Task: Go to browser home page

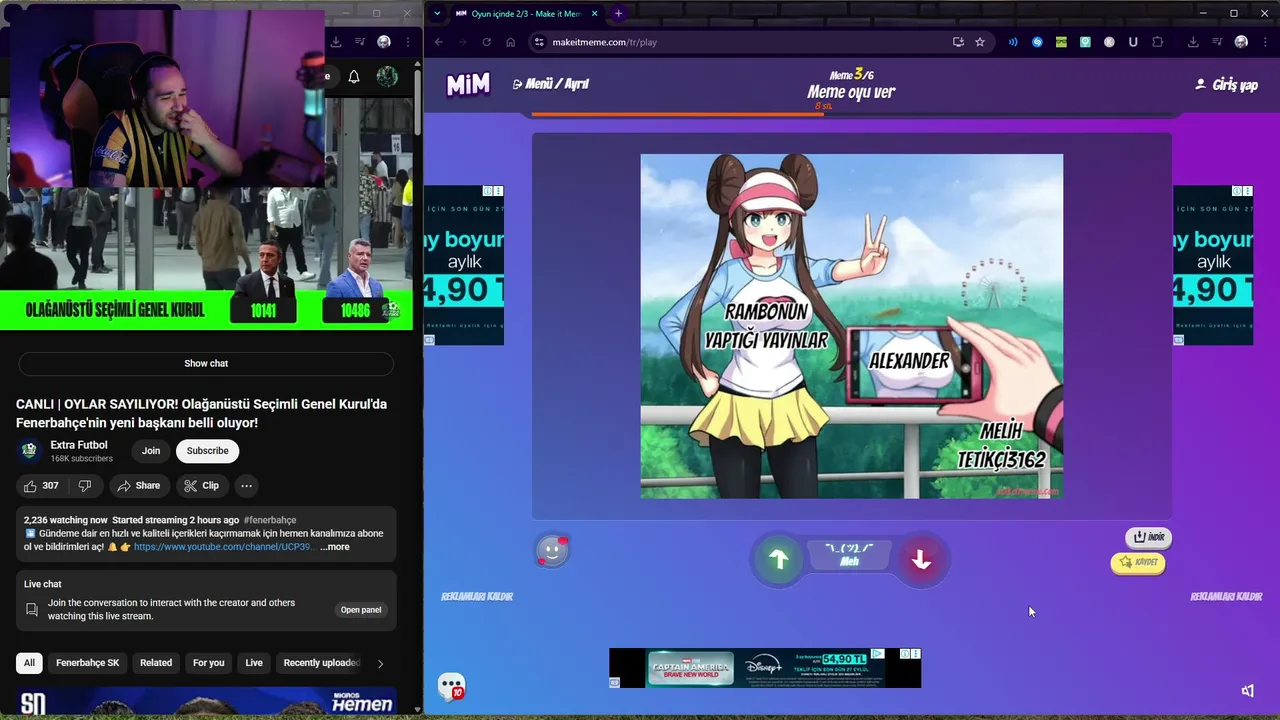Action: (x=510, y=42)
